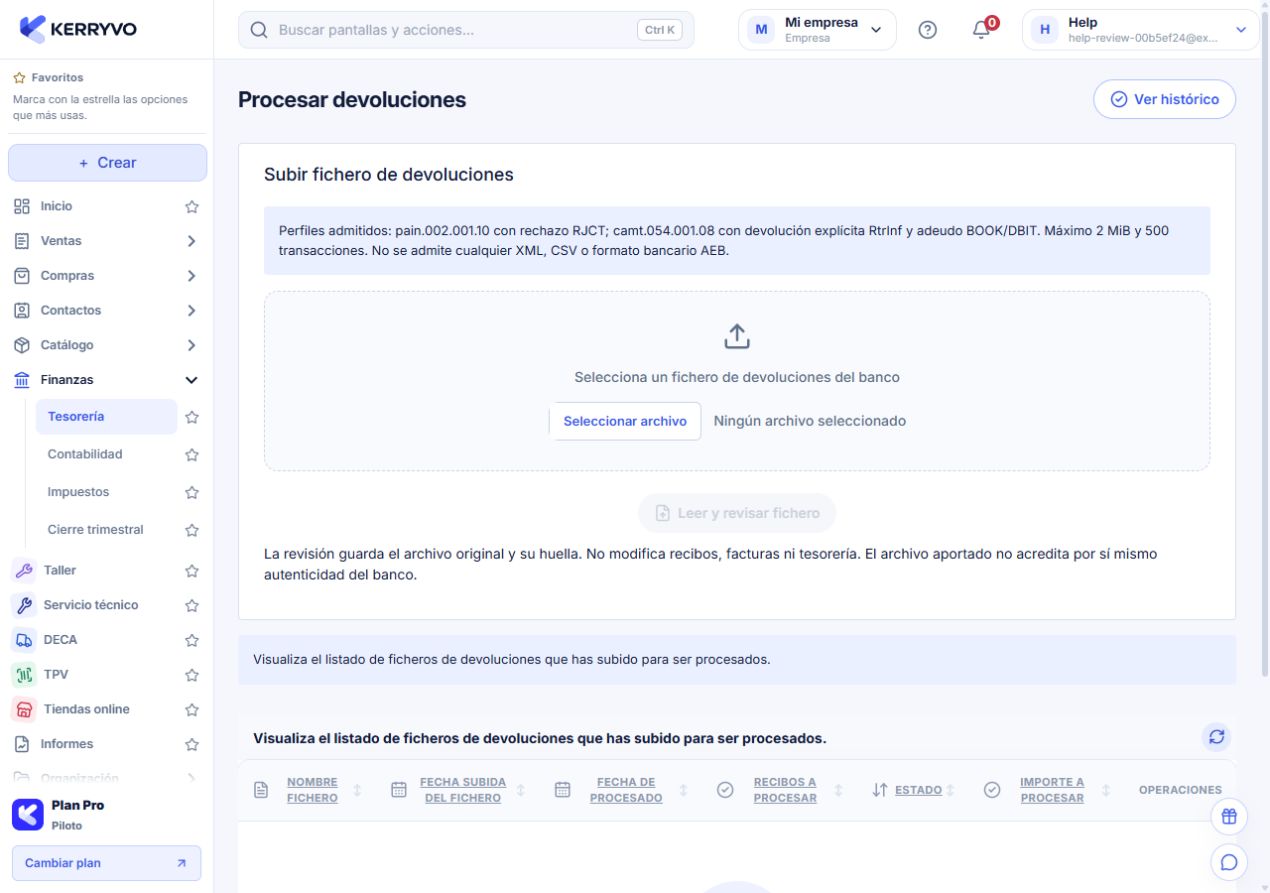Star Taller as favorite

click(192, 571)
